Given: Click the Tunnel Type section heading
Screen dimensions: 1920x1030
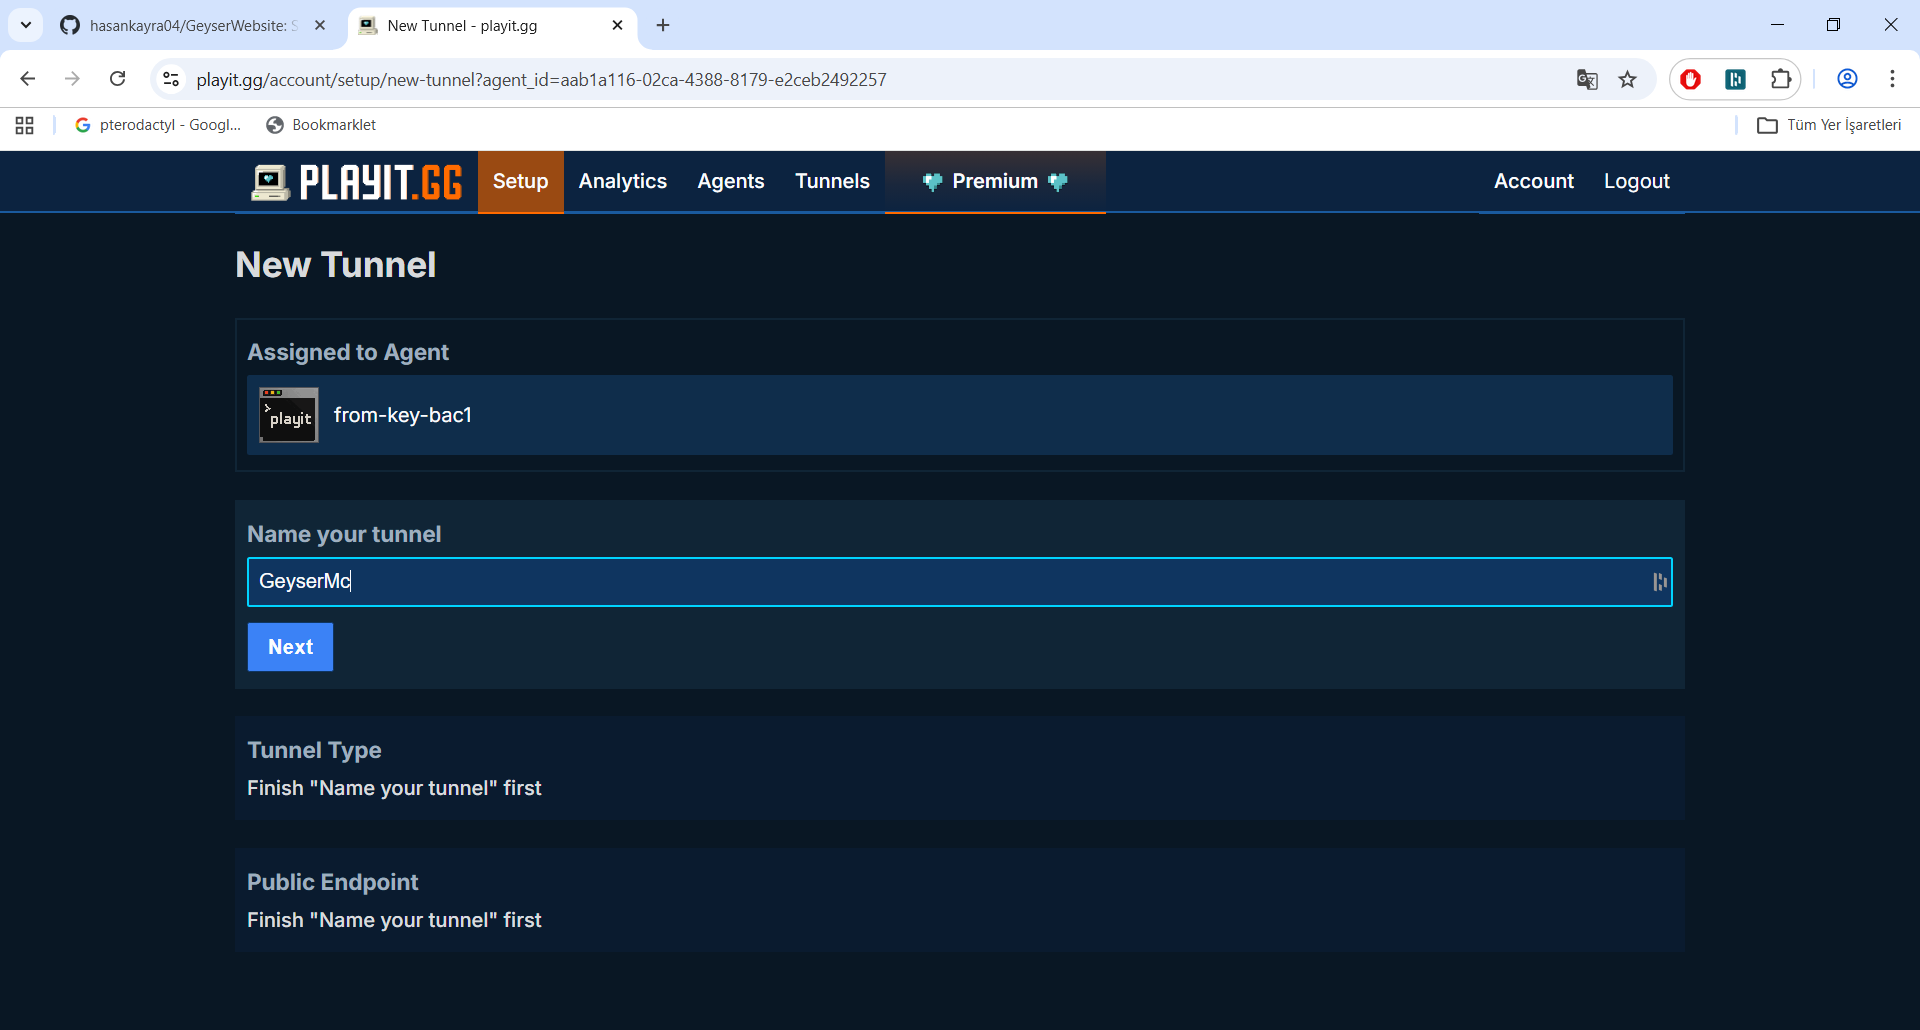Looking at the screenshot, I should pyautogui.click(x=314, y=750).
